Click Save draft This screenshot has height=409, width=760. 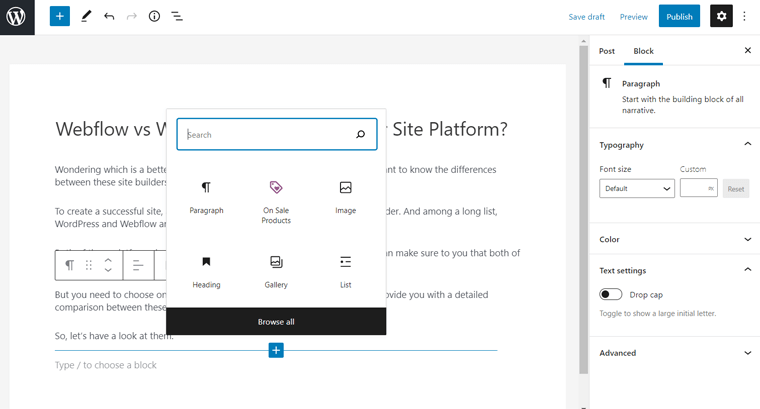(586, 16)
